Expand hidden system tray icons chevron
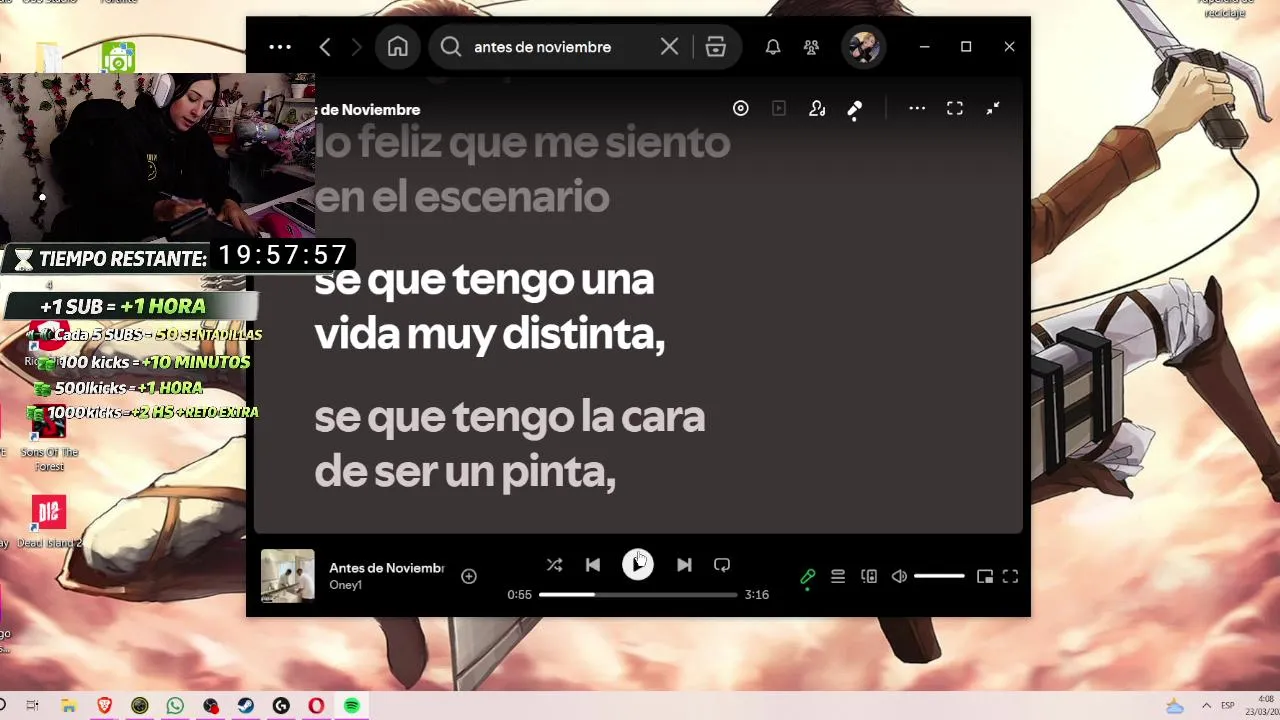 tap(1206, 706)
